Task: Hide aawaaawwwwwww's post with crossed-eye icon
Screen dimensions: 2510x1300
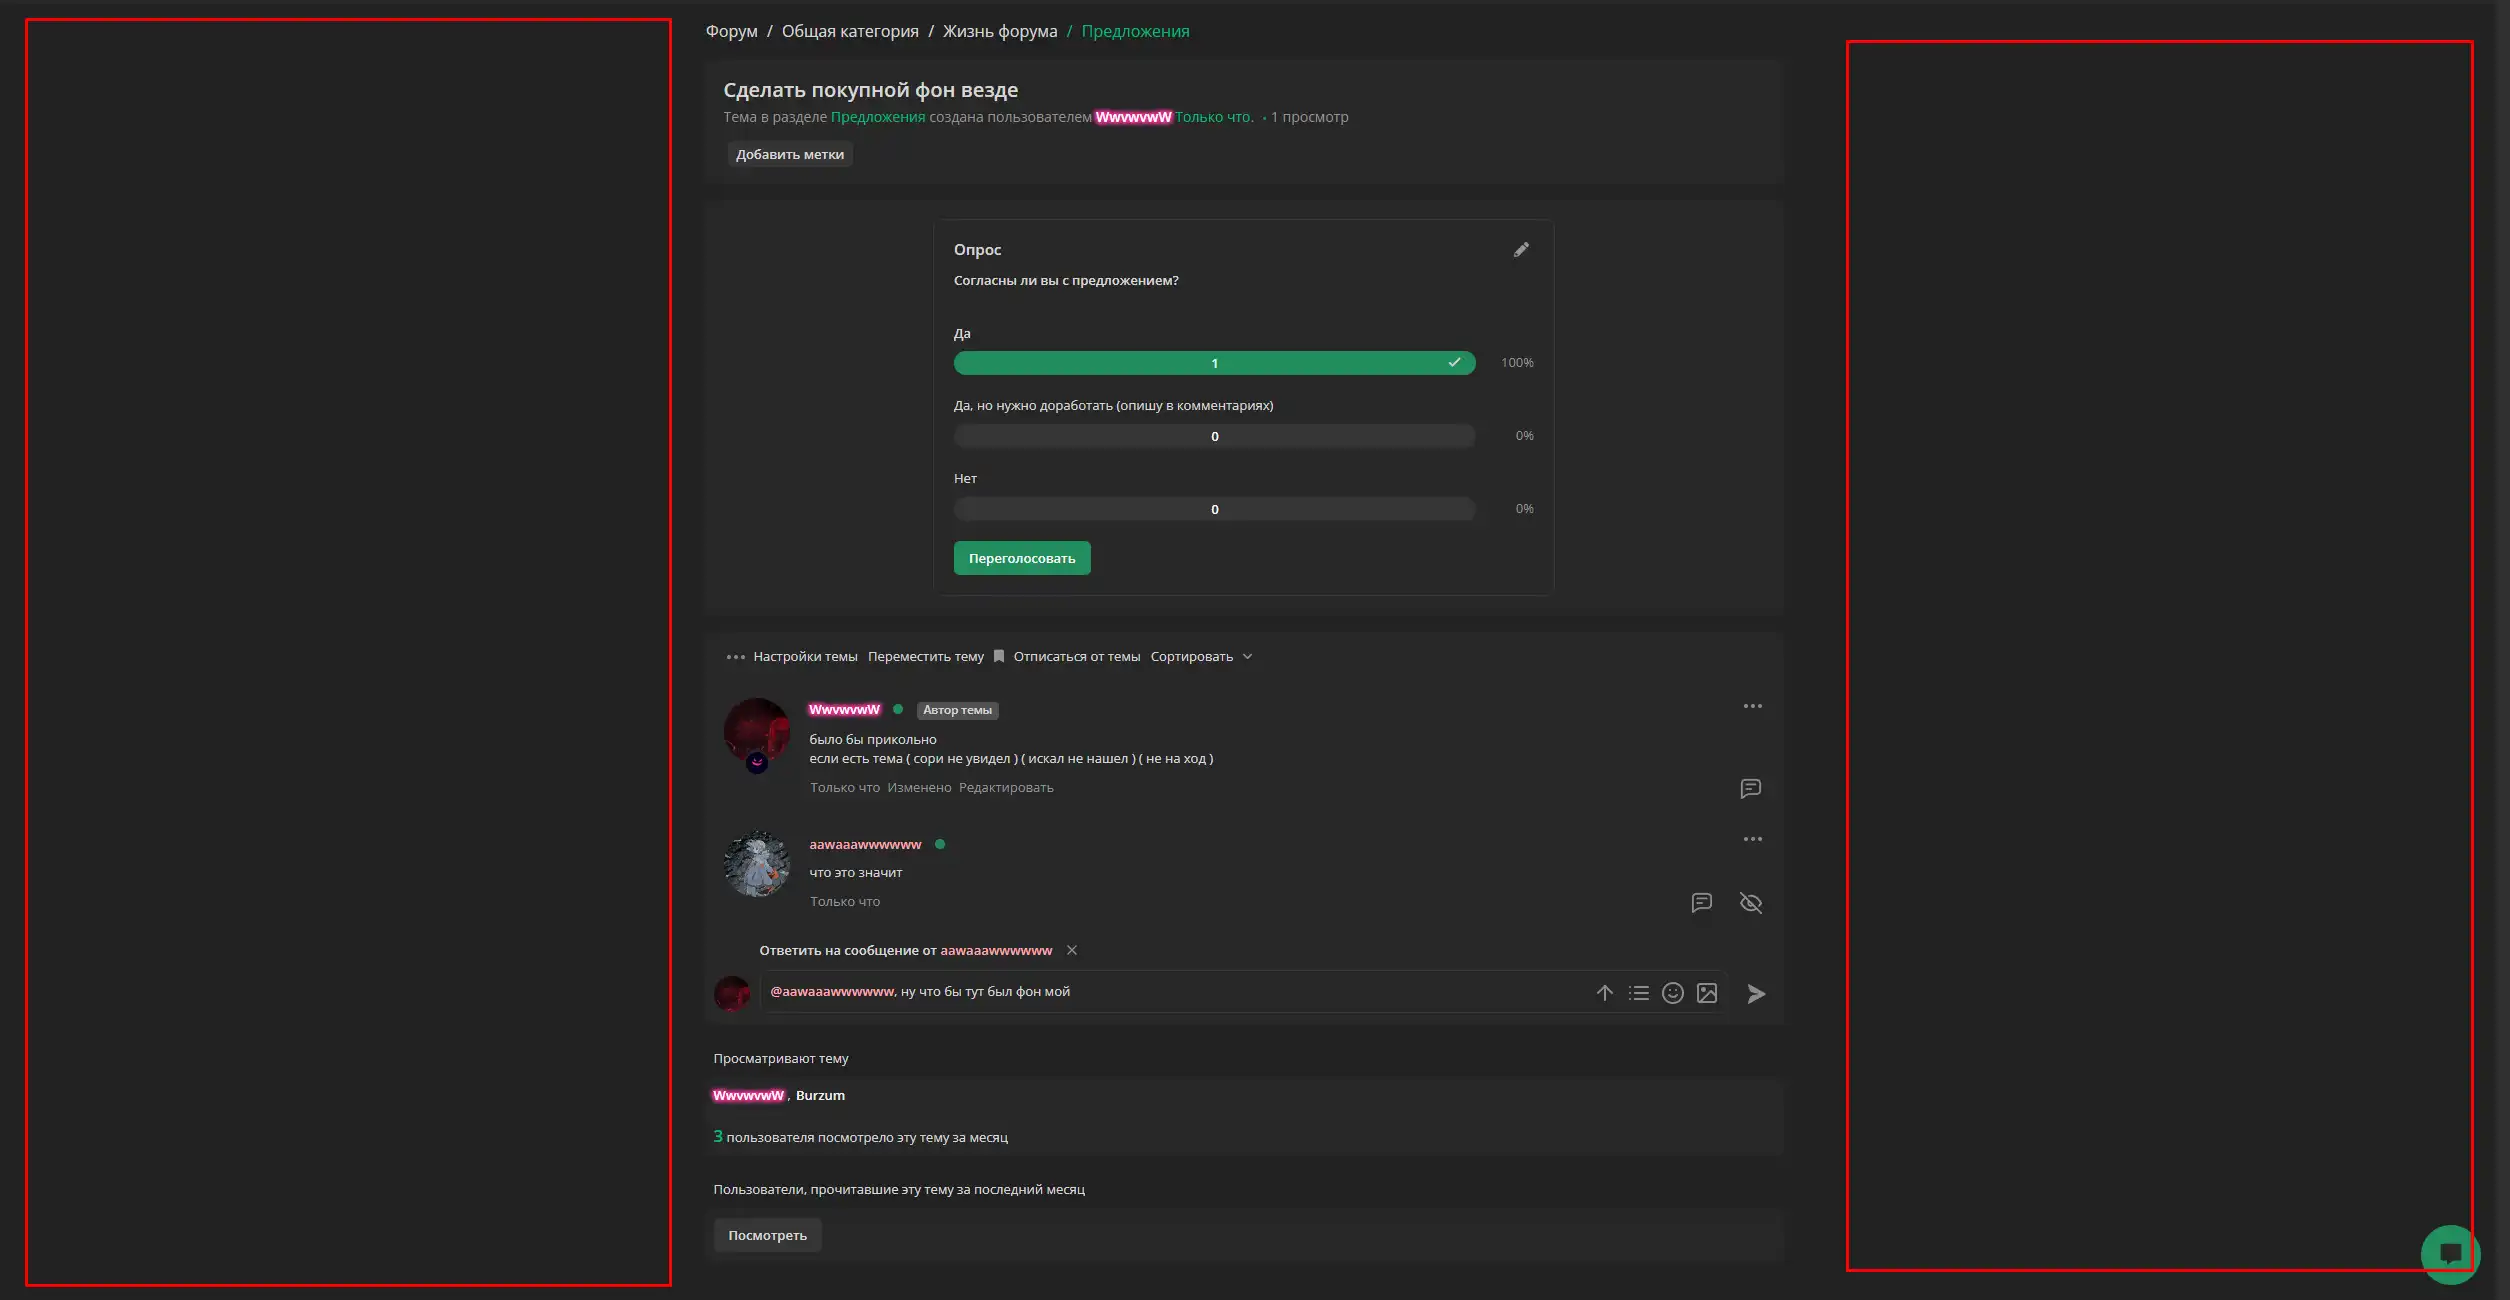Action: click(x=1751, y=903)
